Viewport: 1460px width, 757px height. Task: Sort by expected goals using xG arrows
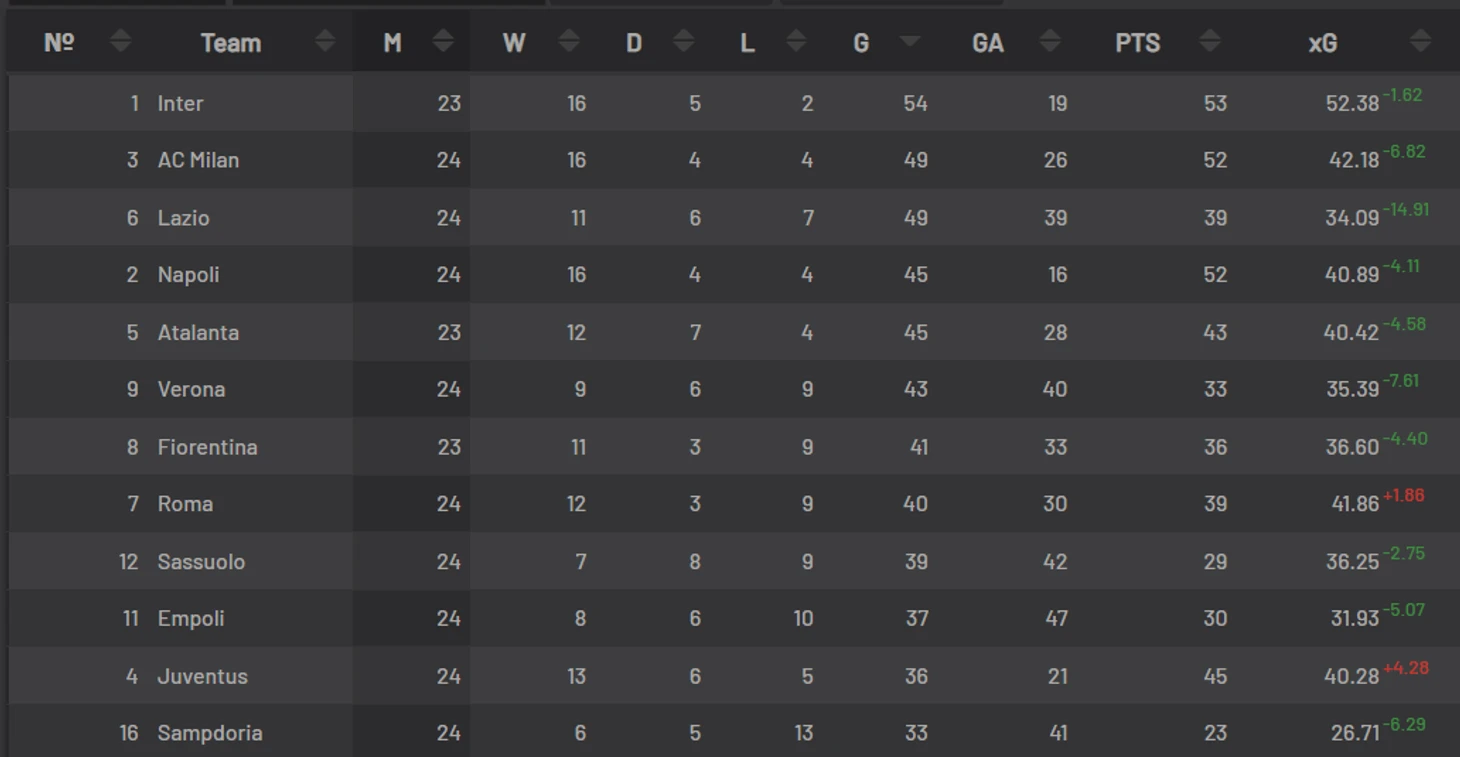point(1420,41)
